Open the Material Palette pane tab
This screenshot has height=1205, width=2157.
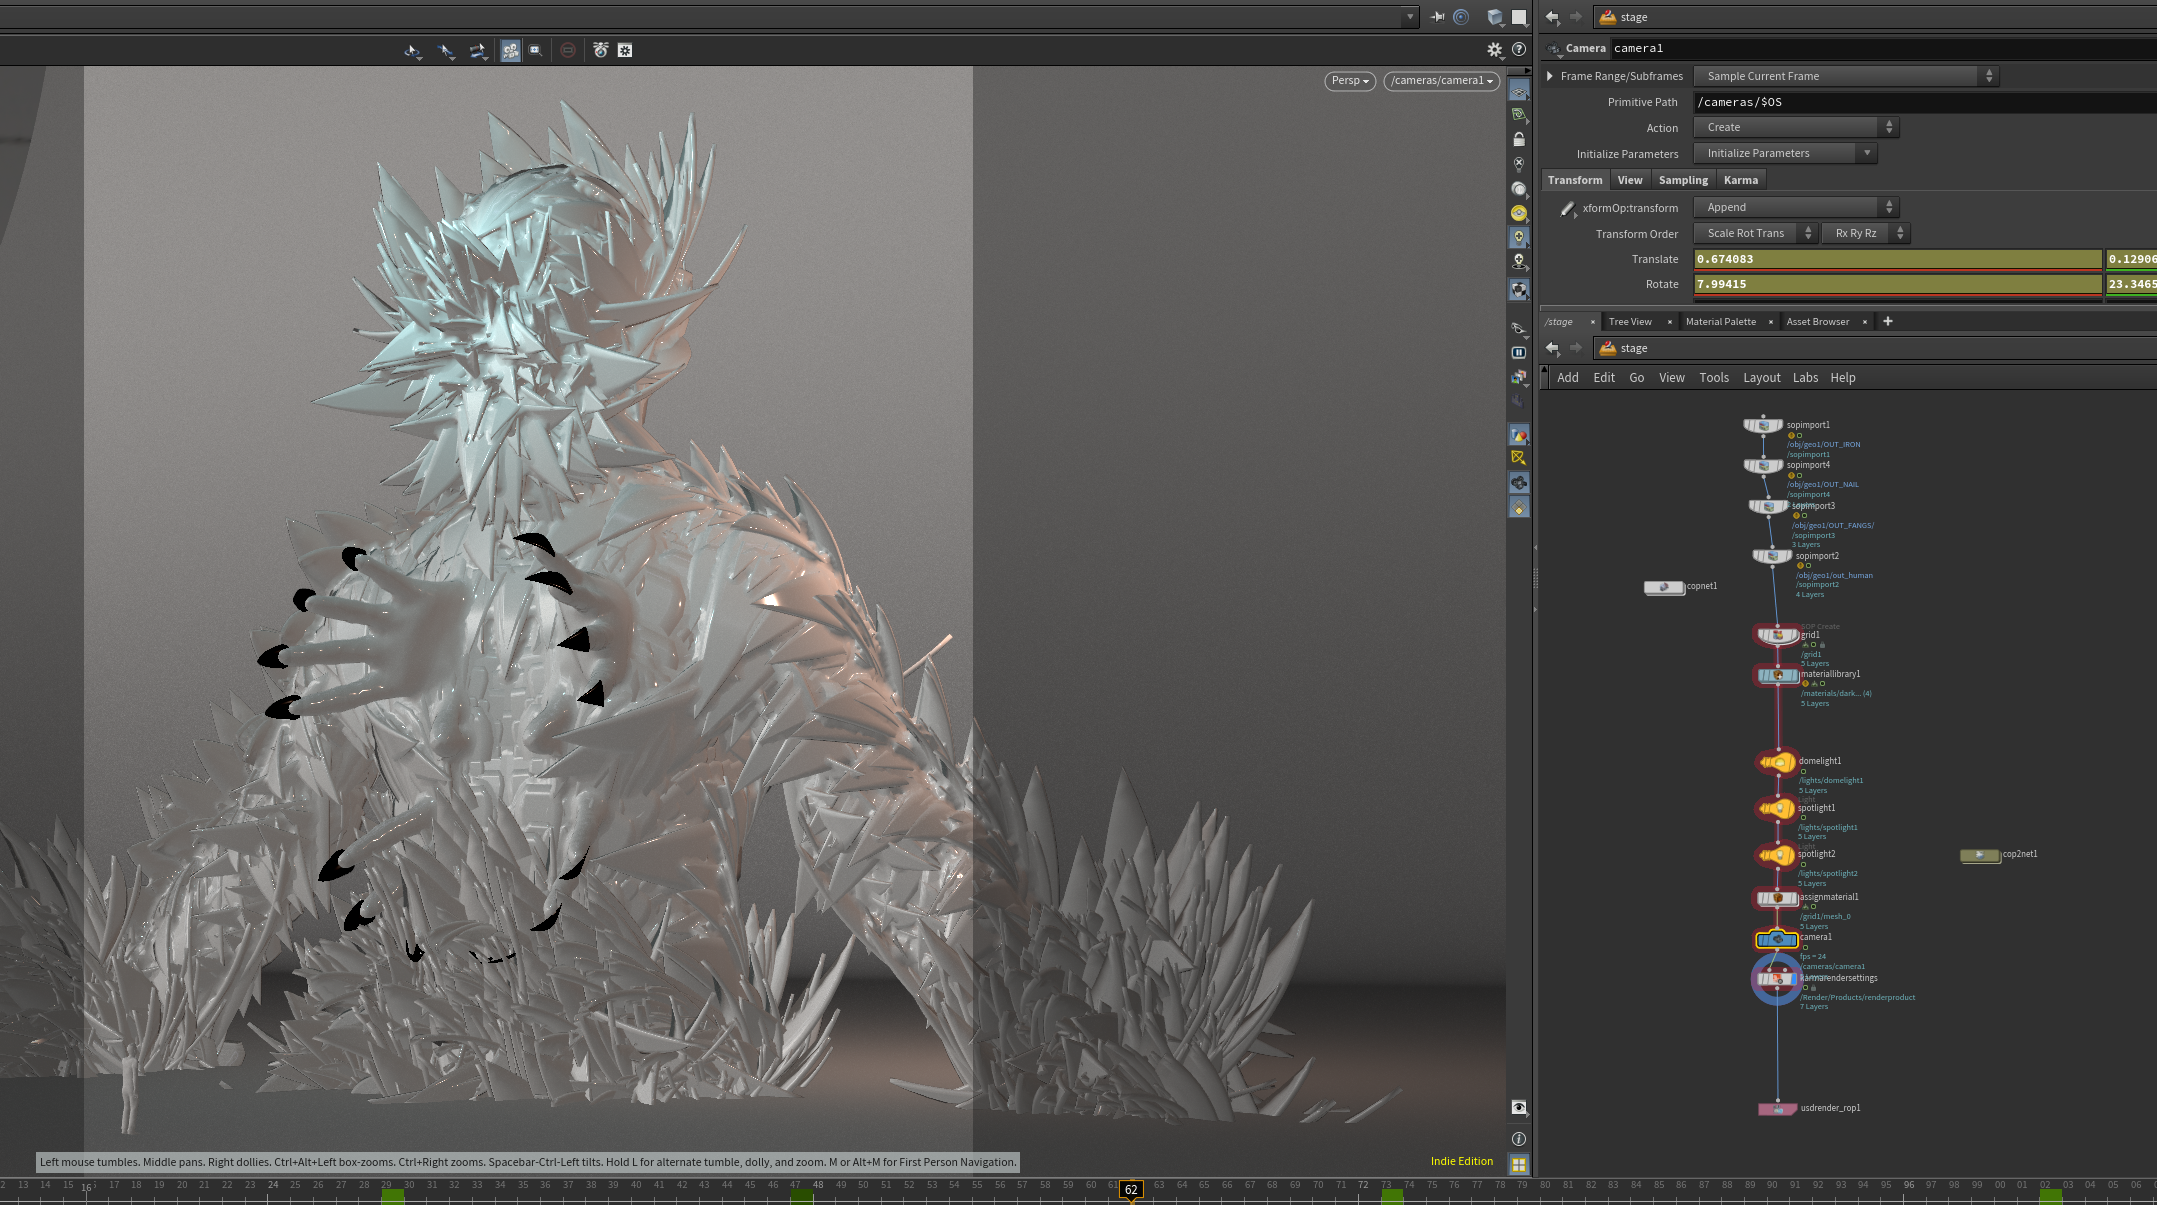(1720, 322)
